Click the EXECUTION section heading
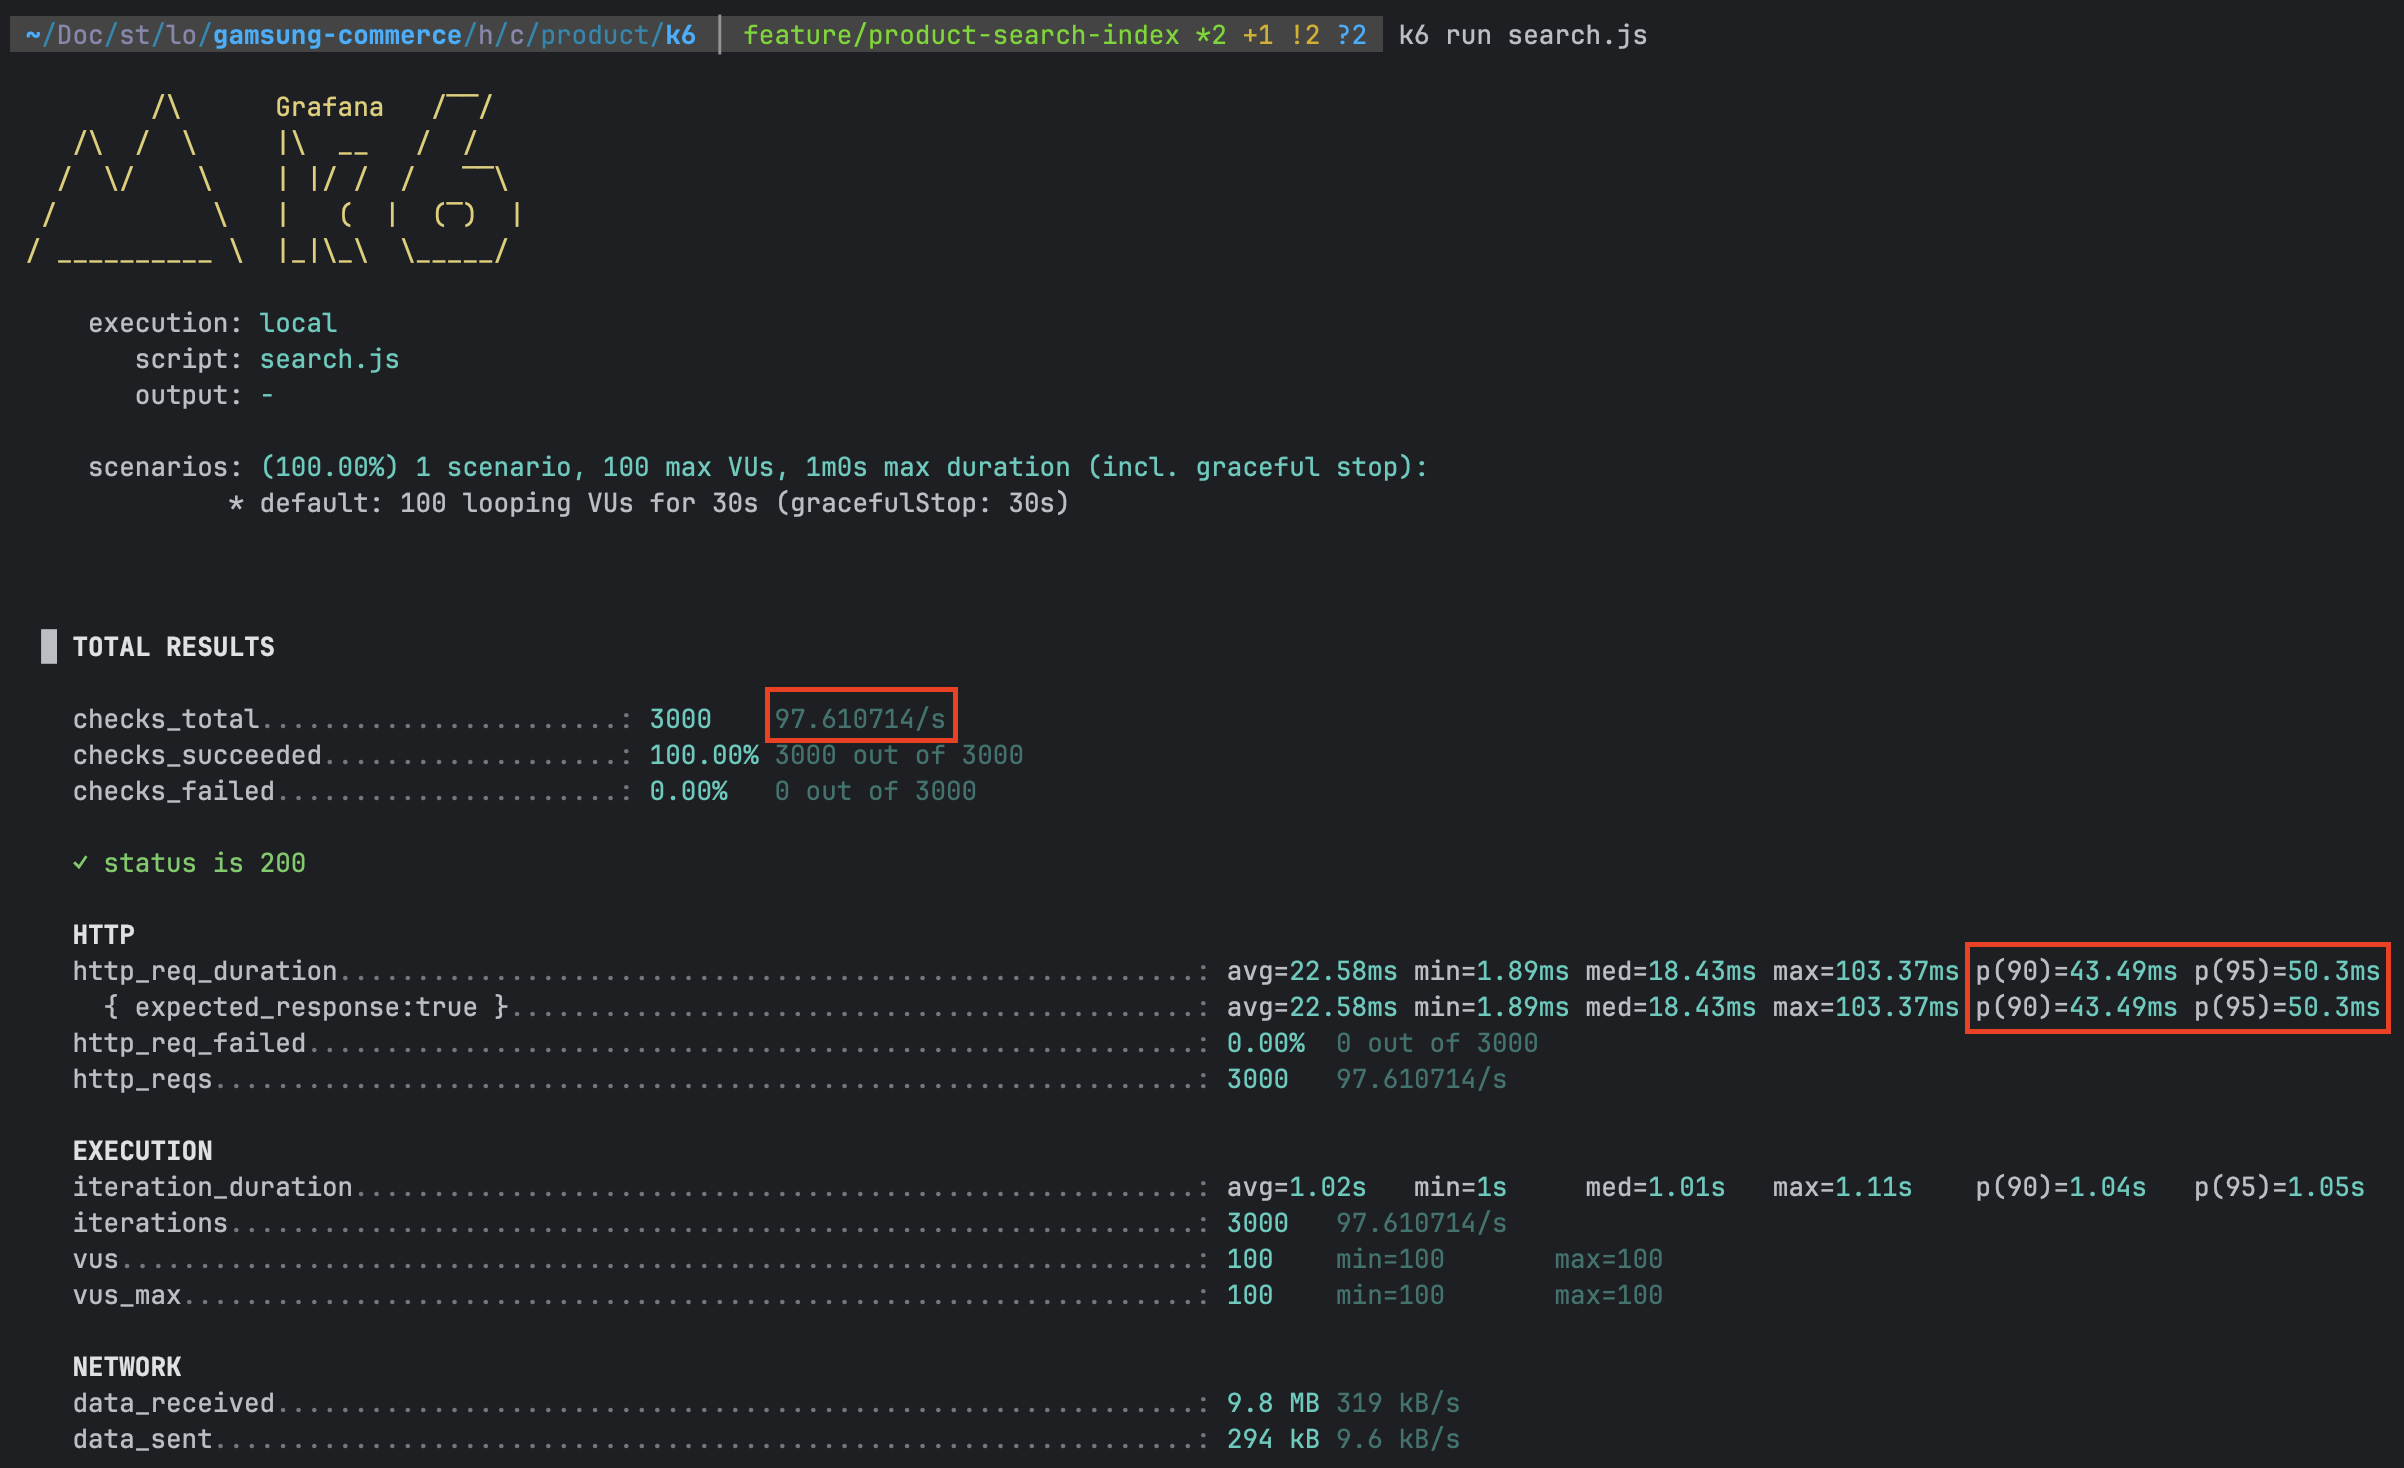2404x1468 pixels. tap(142, 1151)
